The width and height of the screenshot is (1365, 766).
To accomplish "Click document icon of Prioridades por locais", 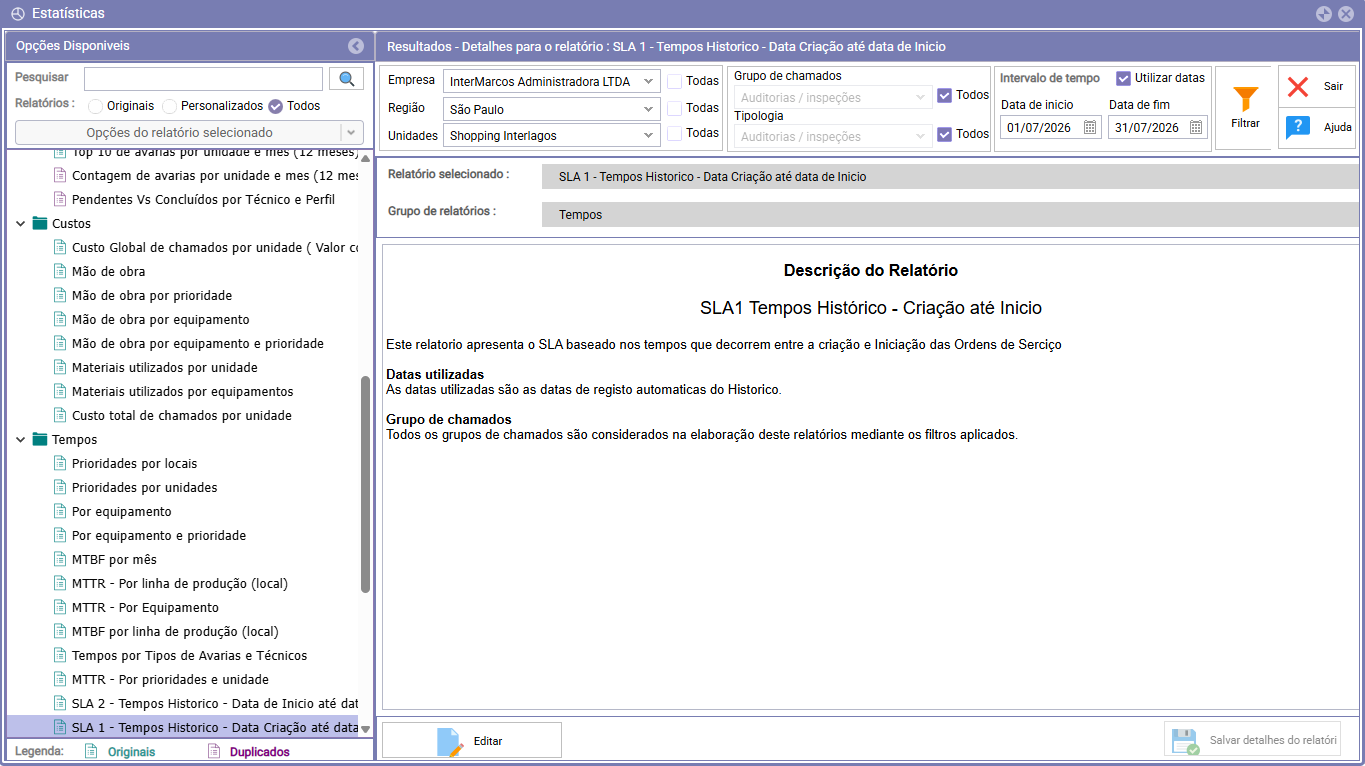I will tap(59, 463).
